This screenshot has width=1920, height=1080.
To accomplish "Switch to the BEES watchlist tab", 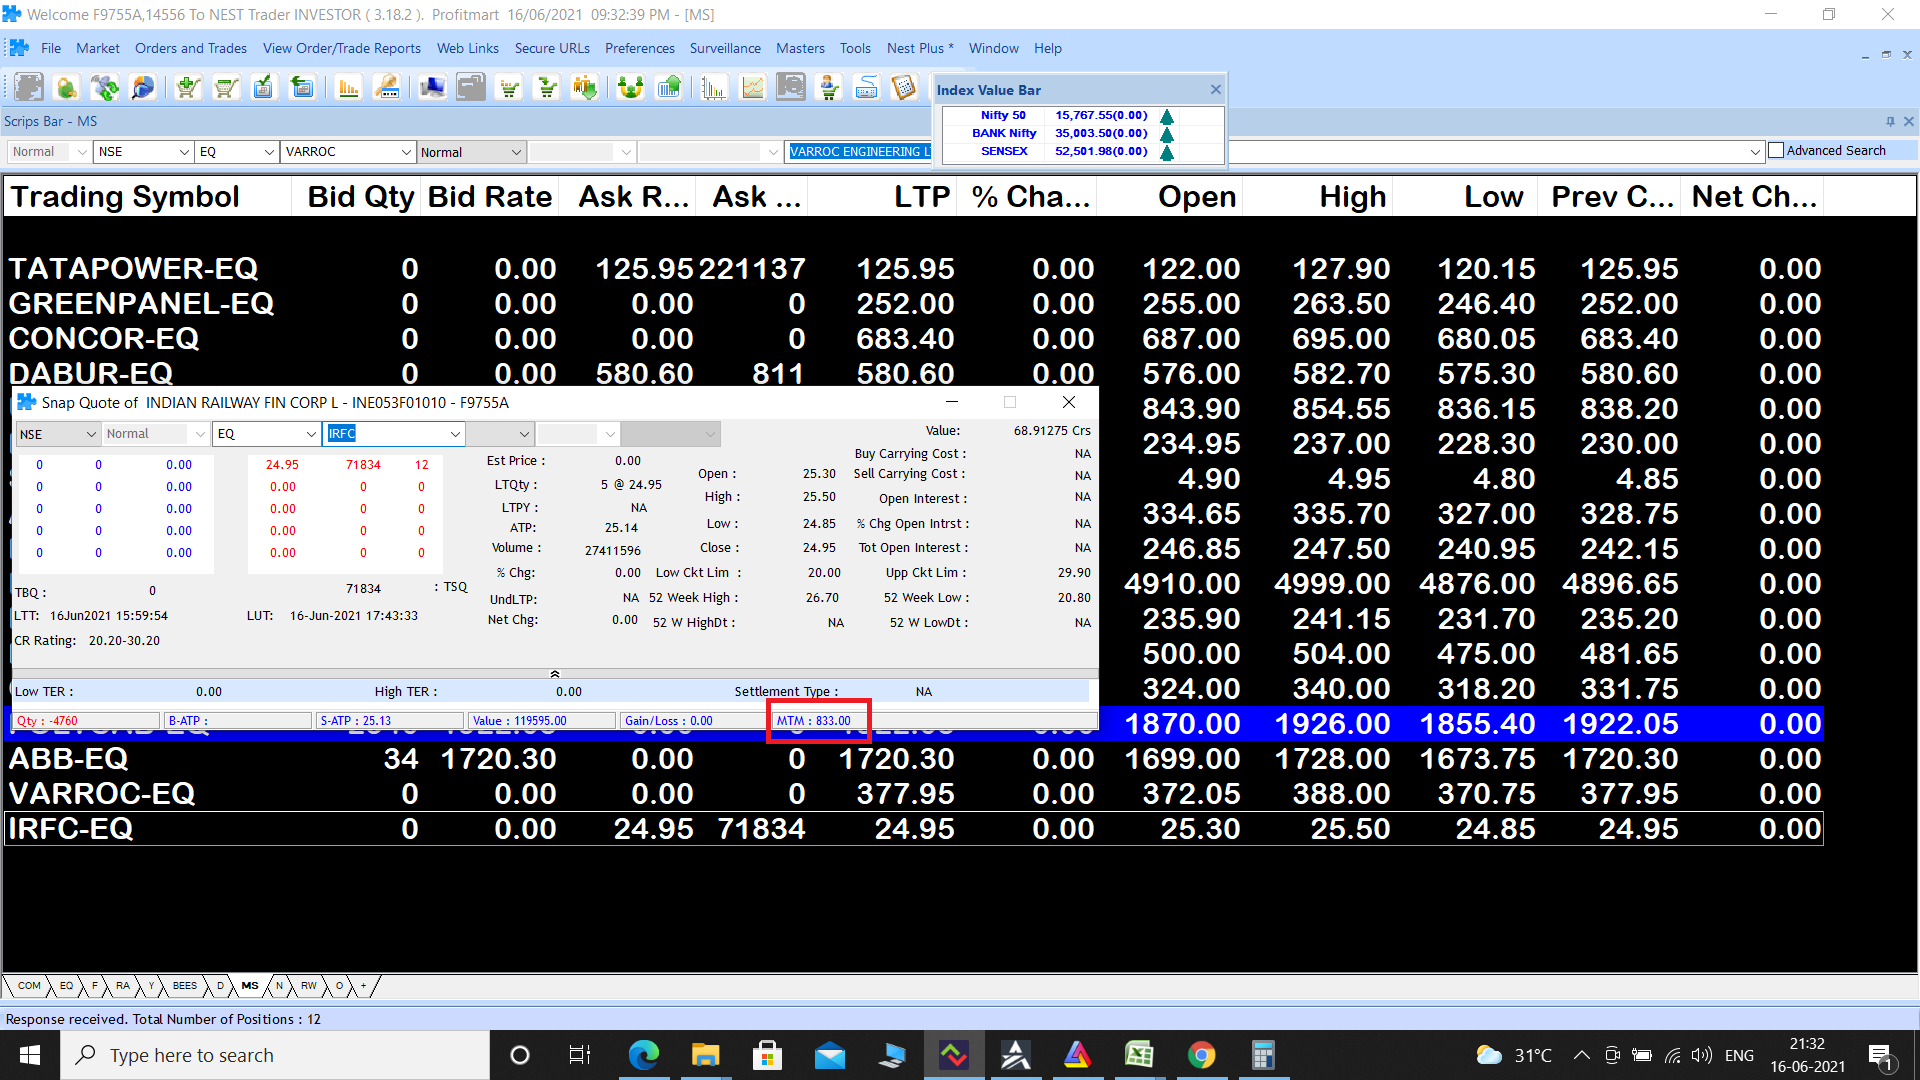I will tap(185, 986).
